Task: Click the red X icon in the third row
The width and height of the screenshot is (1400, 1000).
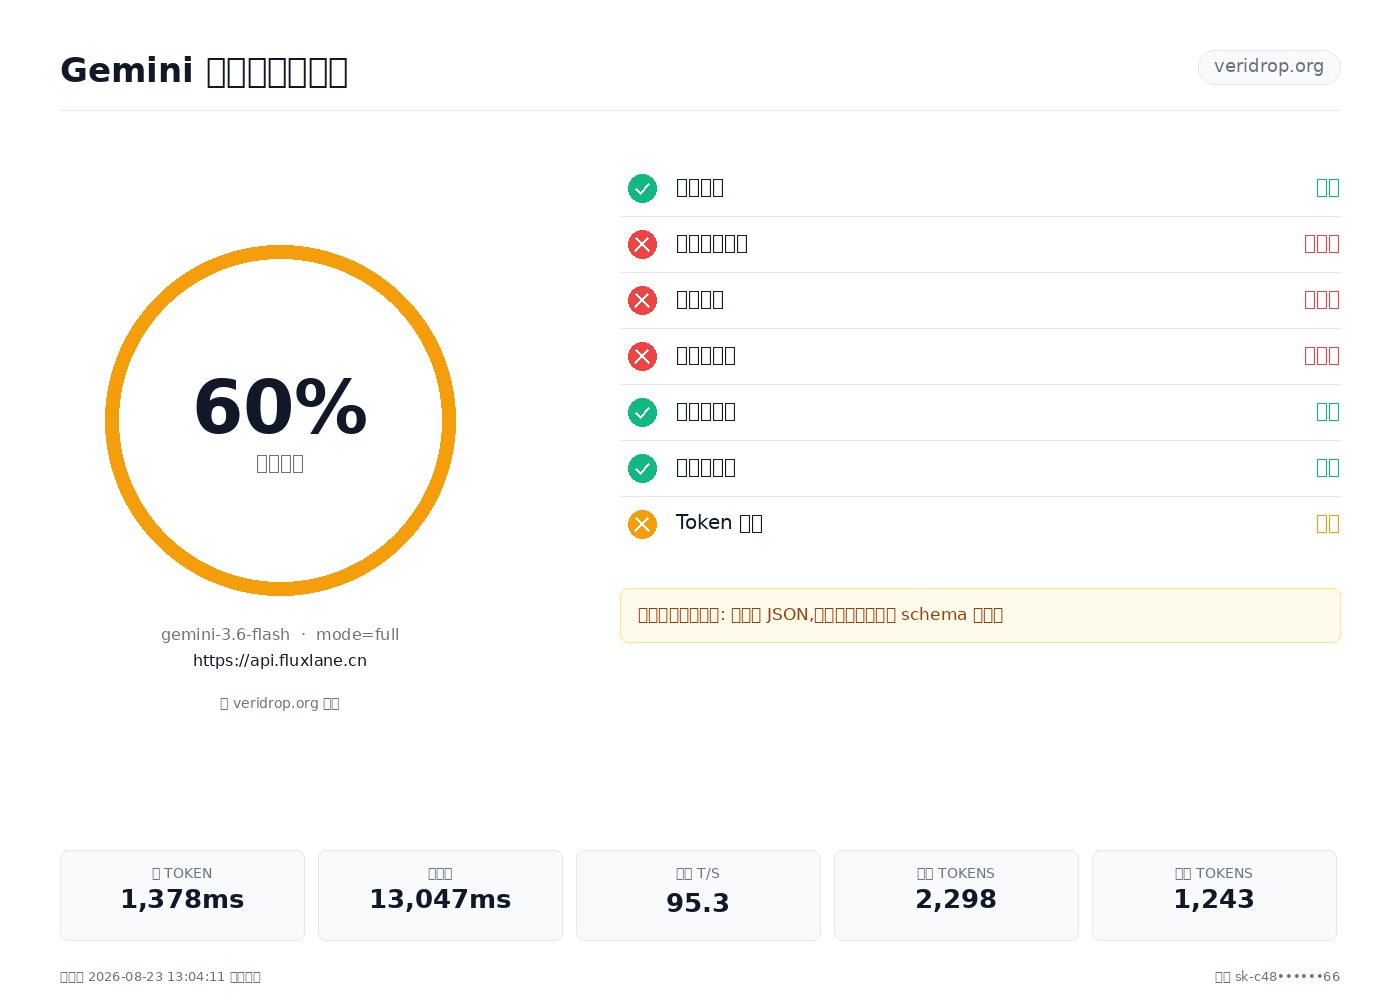Action: (642, 300)
